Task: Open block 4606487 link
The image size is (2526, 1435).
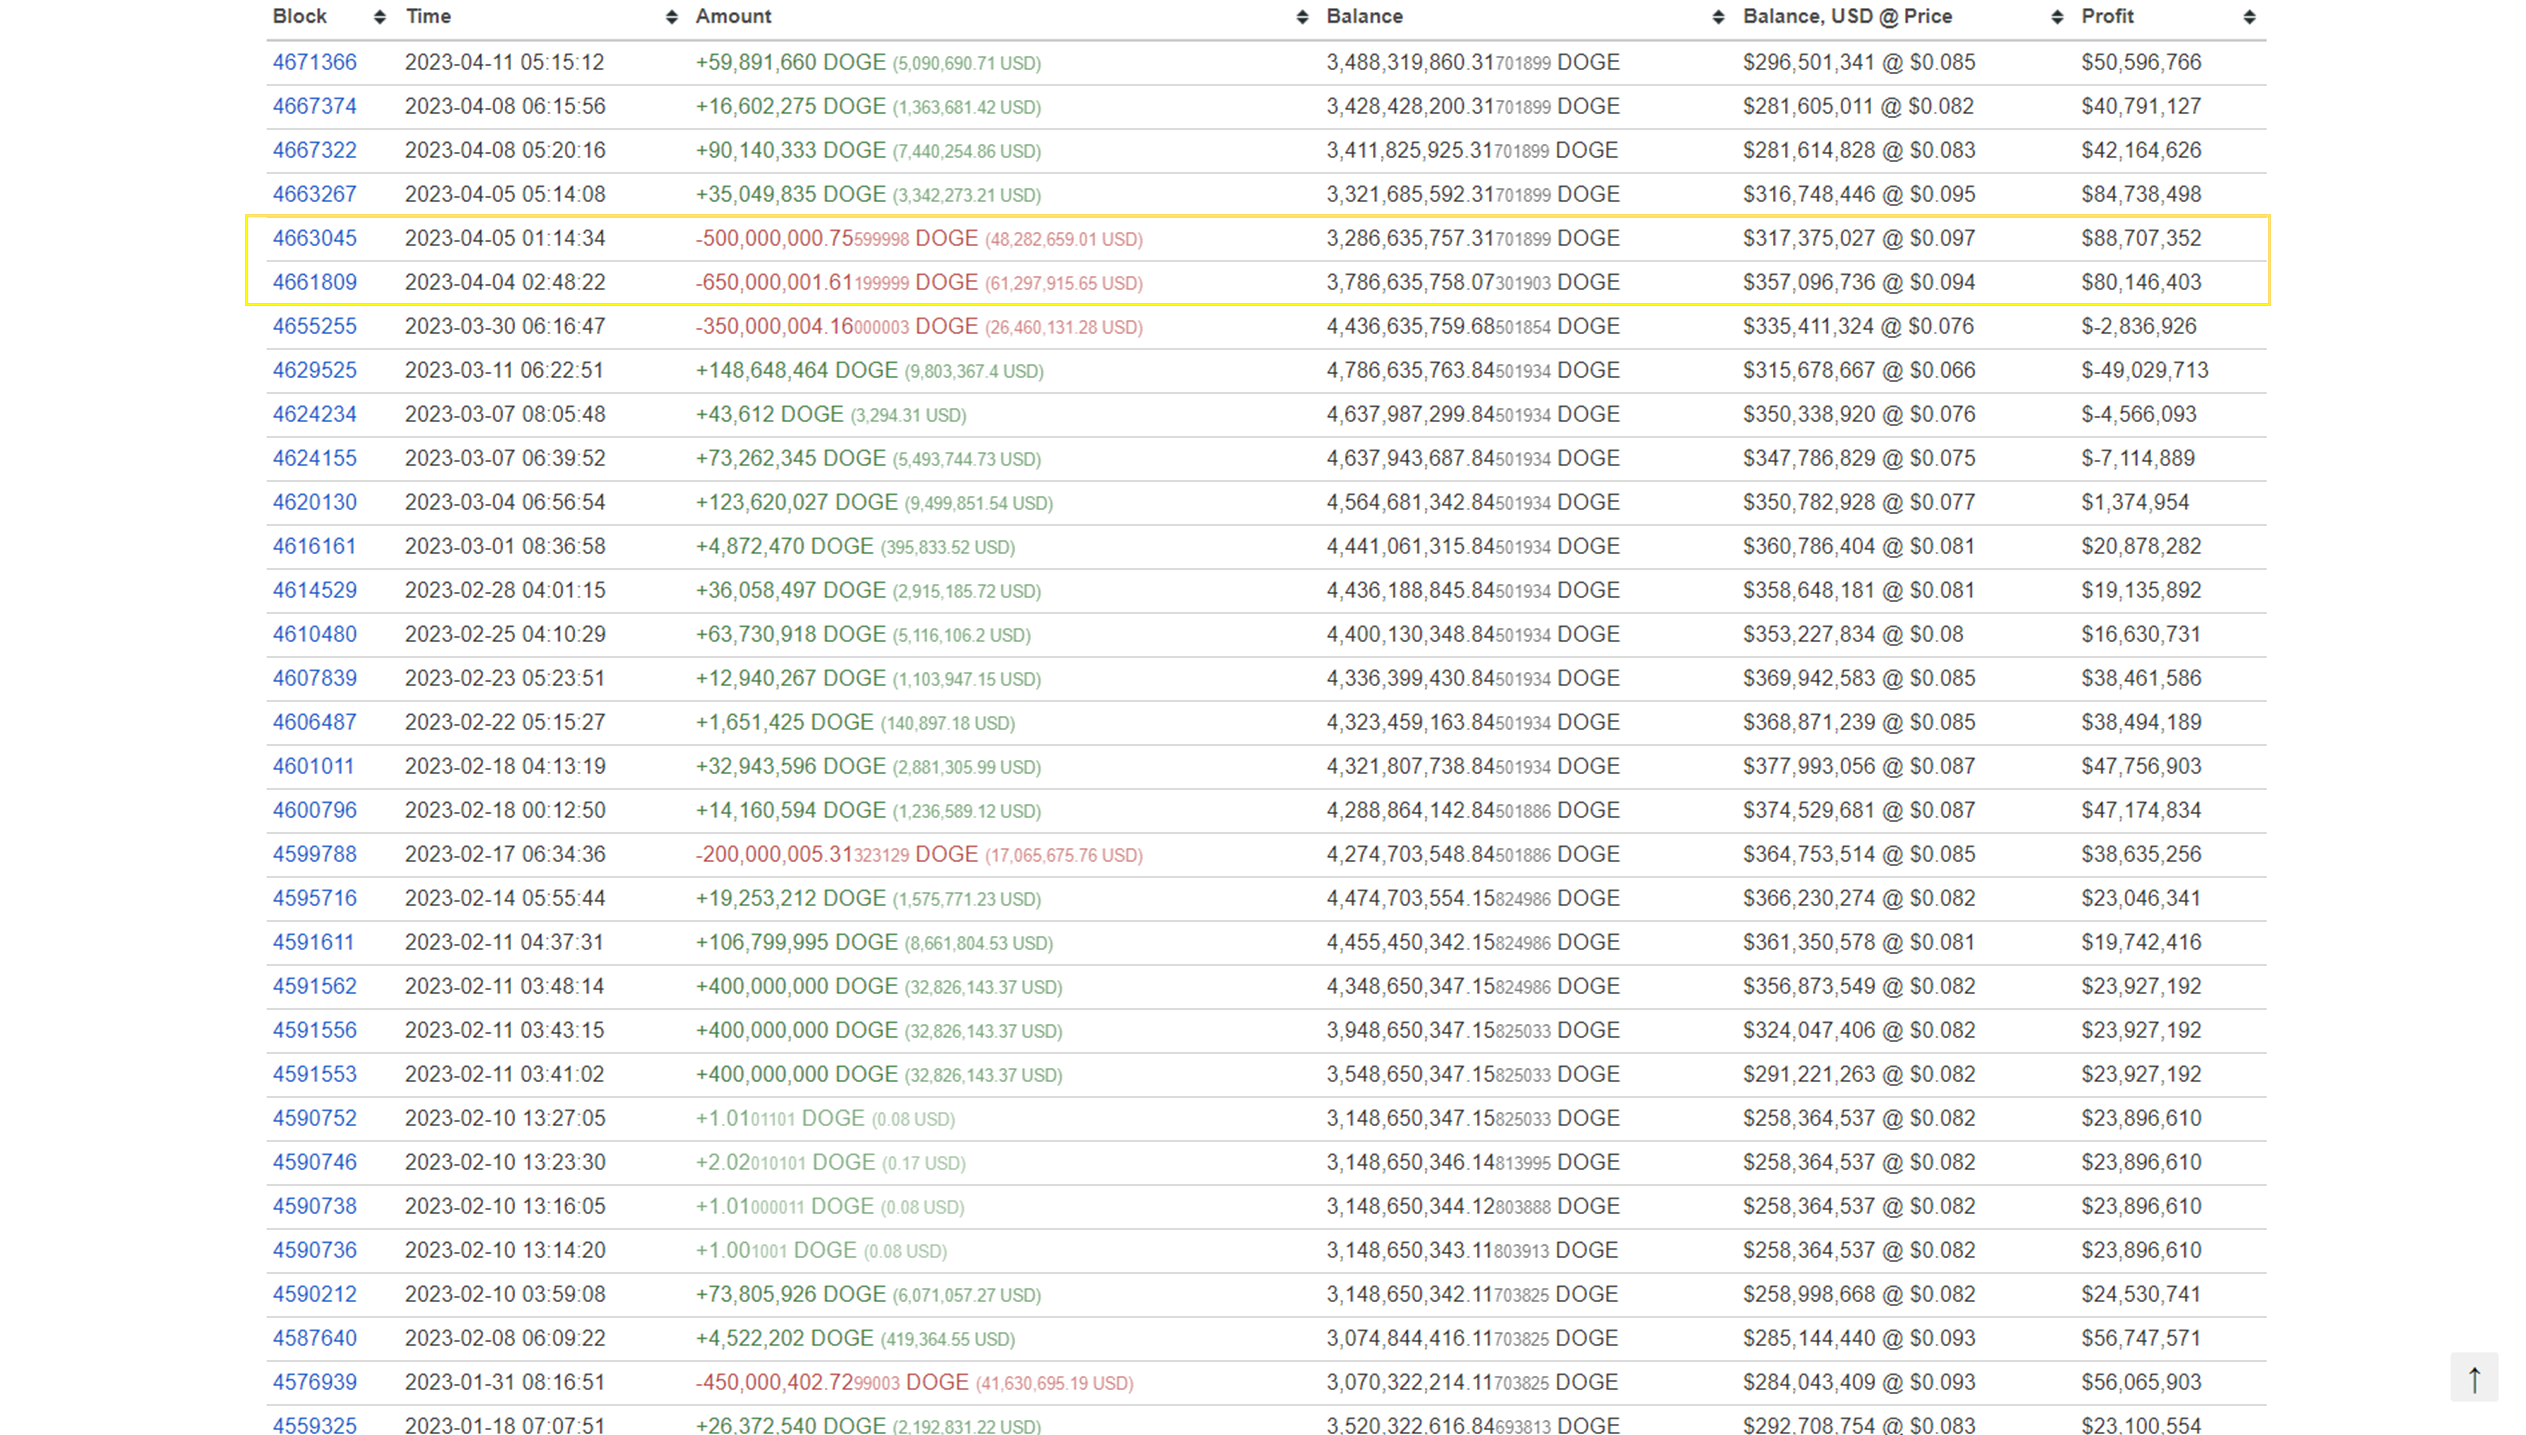Action: [x=314, y=722]
